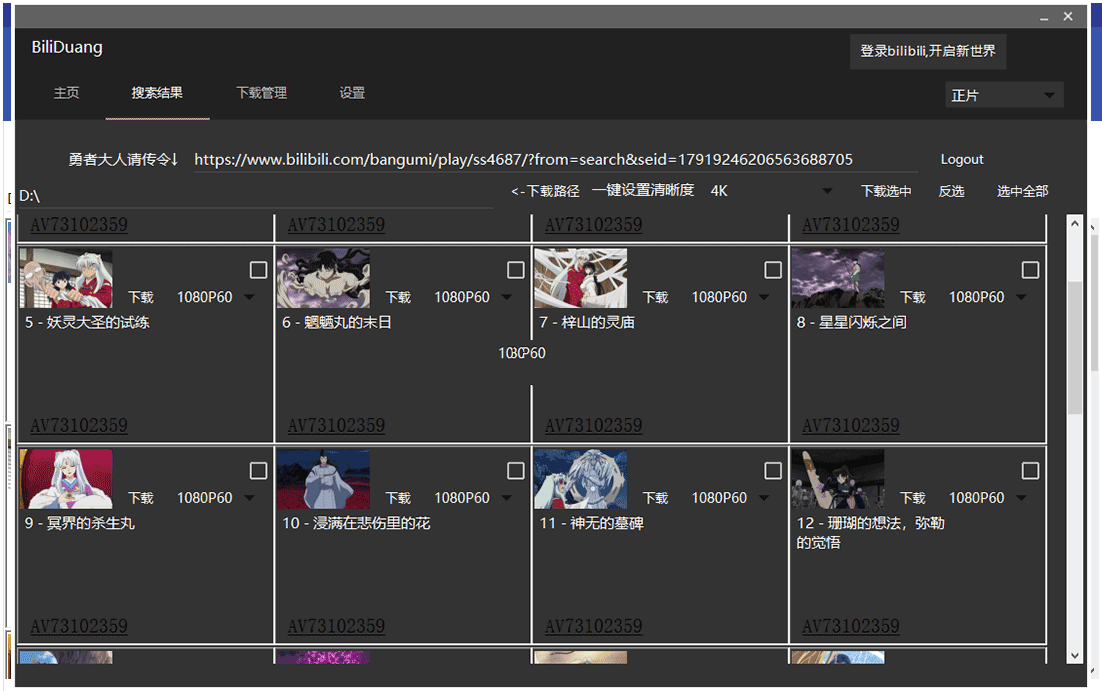Screen dimensions: 1102x691
Task: Click the 登录bilibili,开启新世界 login button
Action: 928,51
